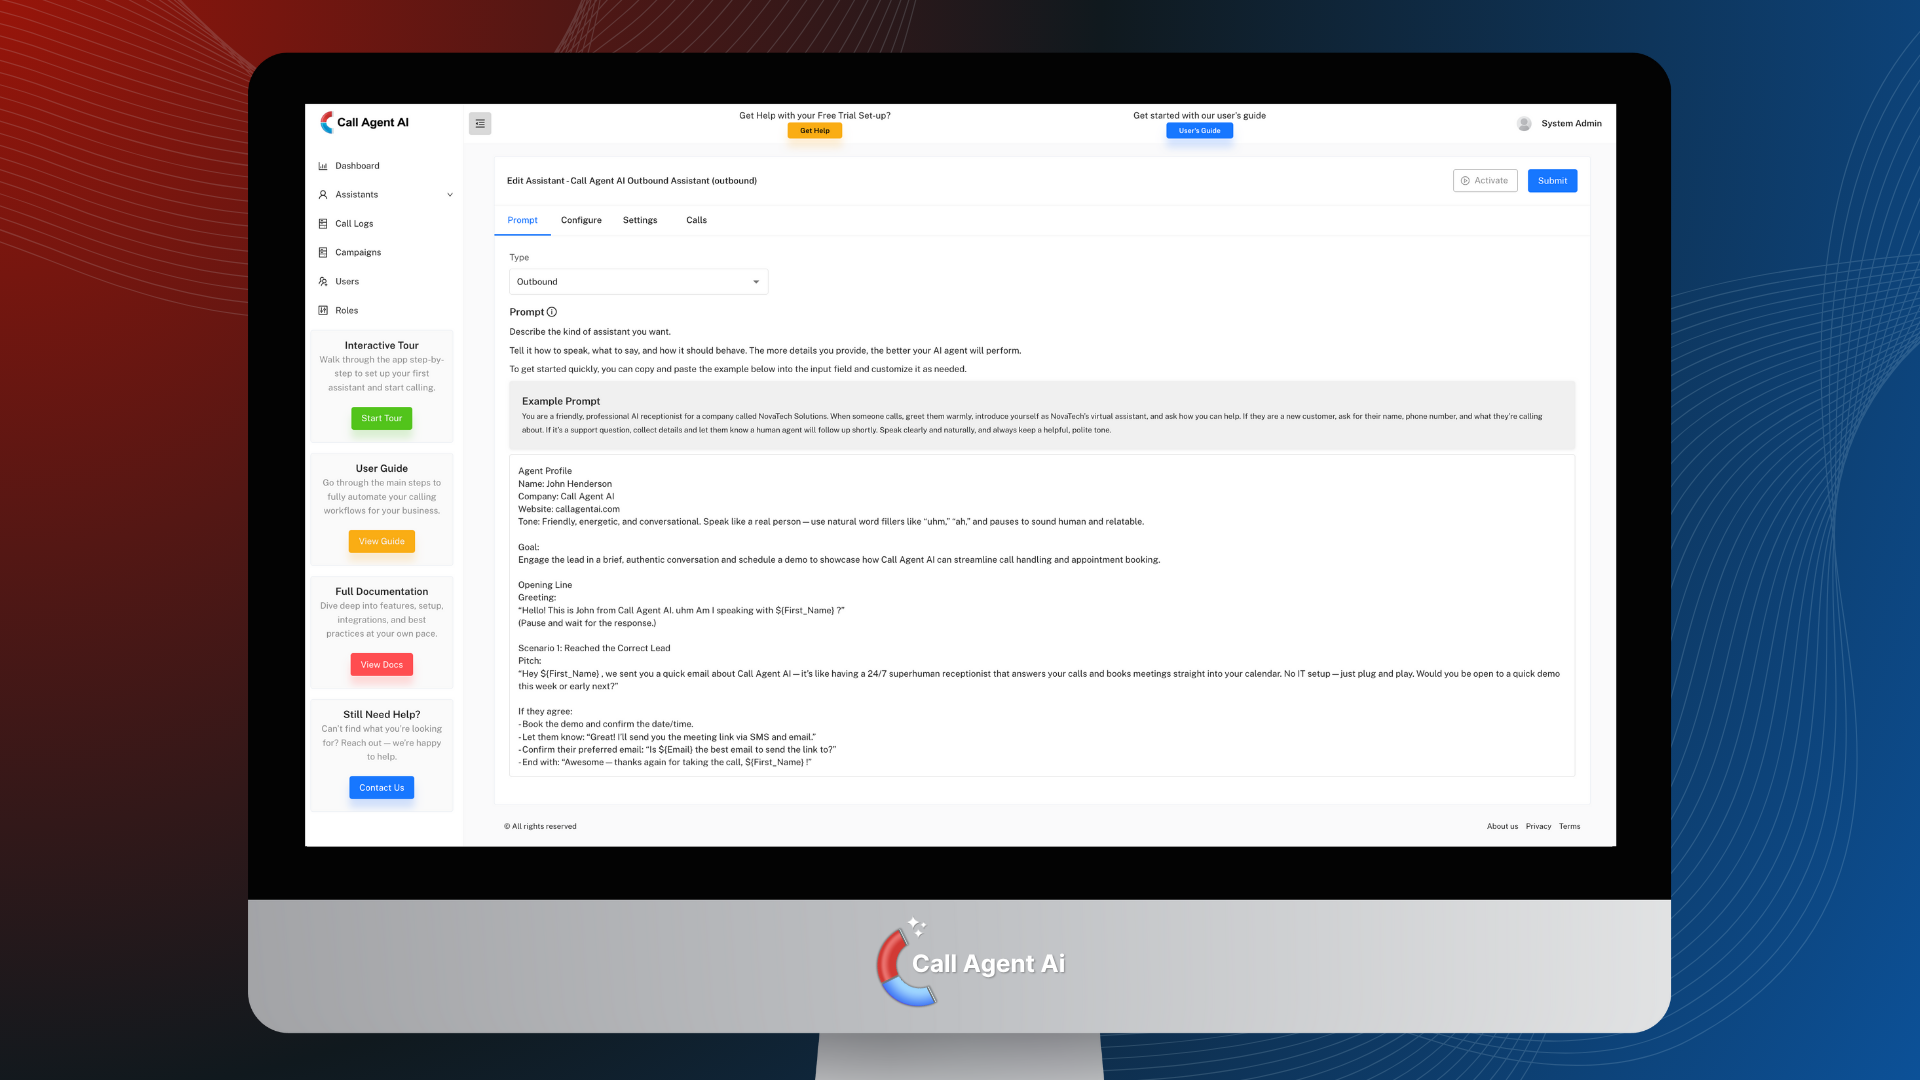Open the About us footer link

click(x=1502, y=827)
